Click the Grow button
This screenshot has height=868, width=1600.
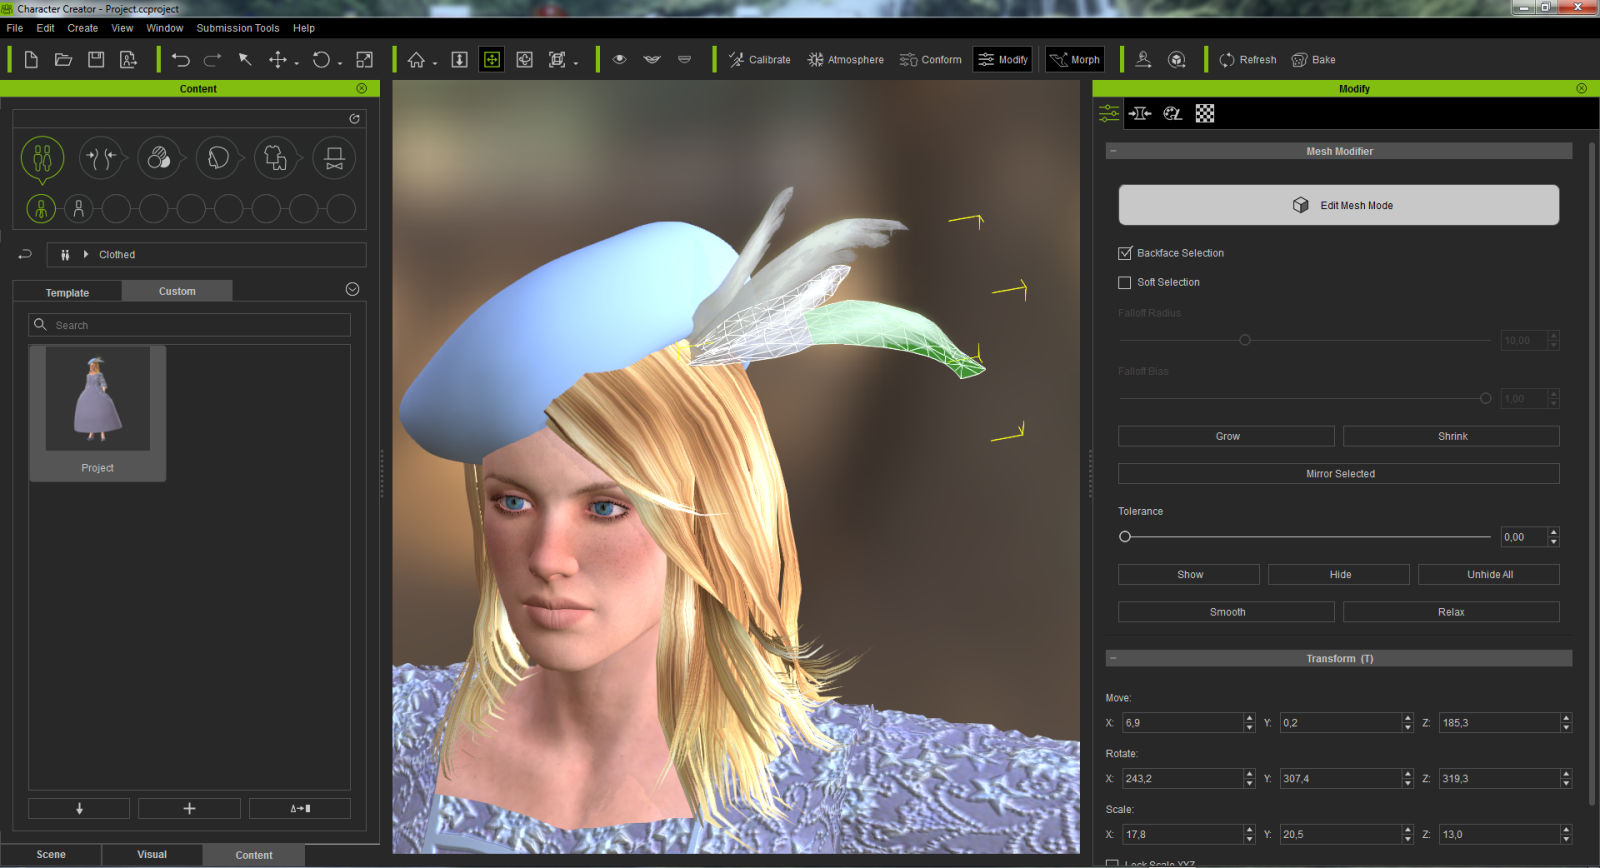pyautogui.click(x=1226, y=436)
